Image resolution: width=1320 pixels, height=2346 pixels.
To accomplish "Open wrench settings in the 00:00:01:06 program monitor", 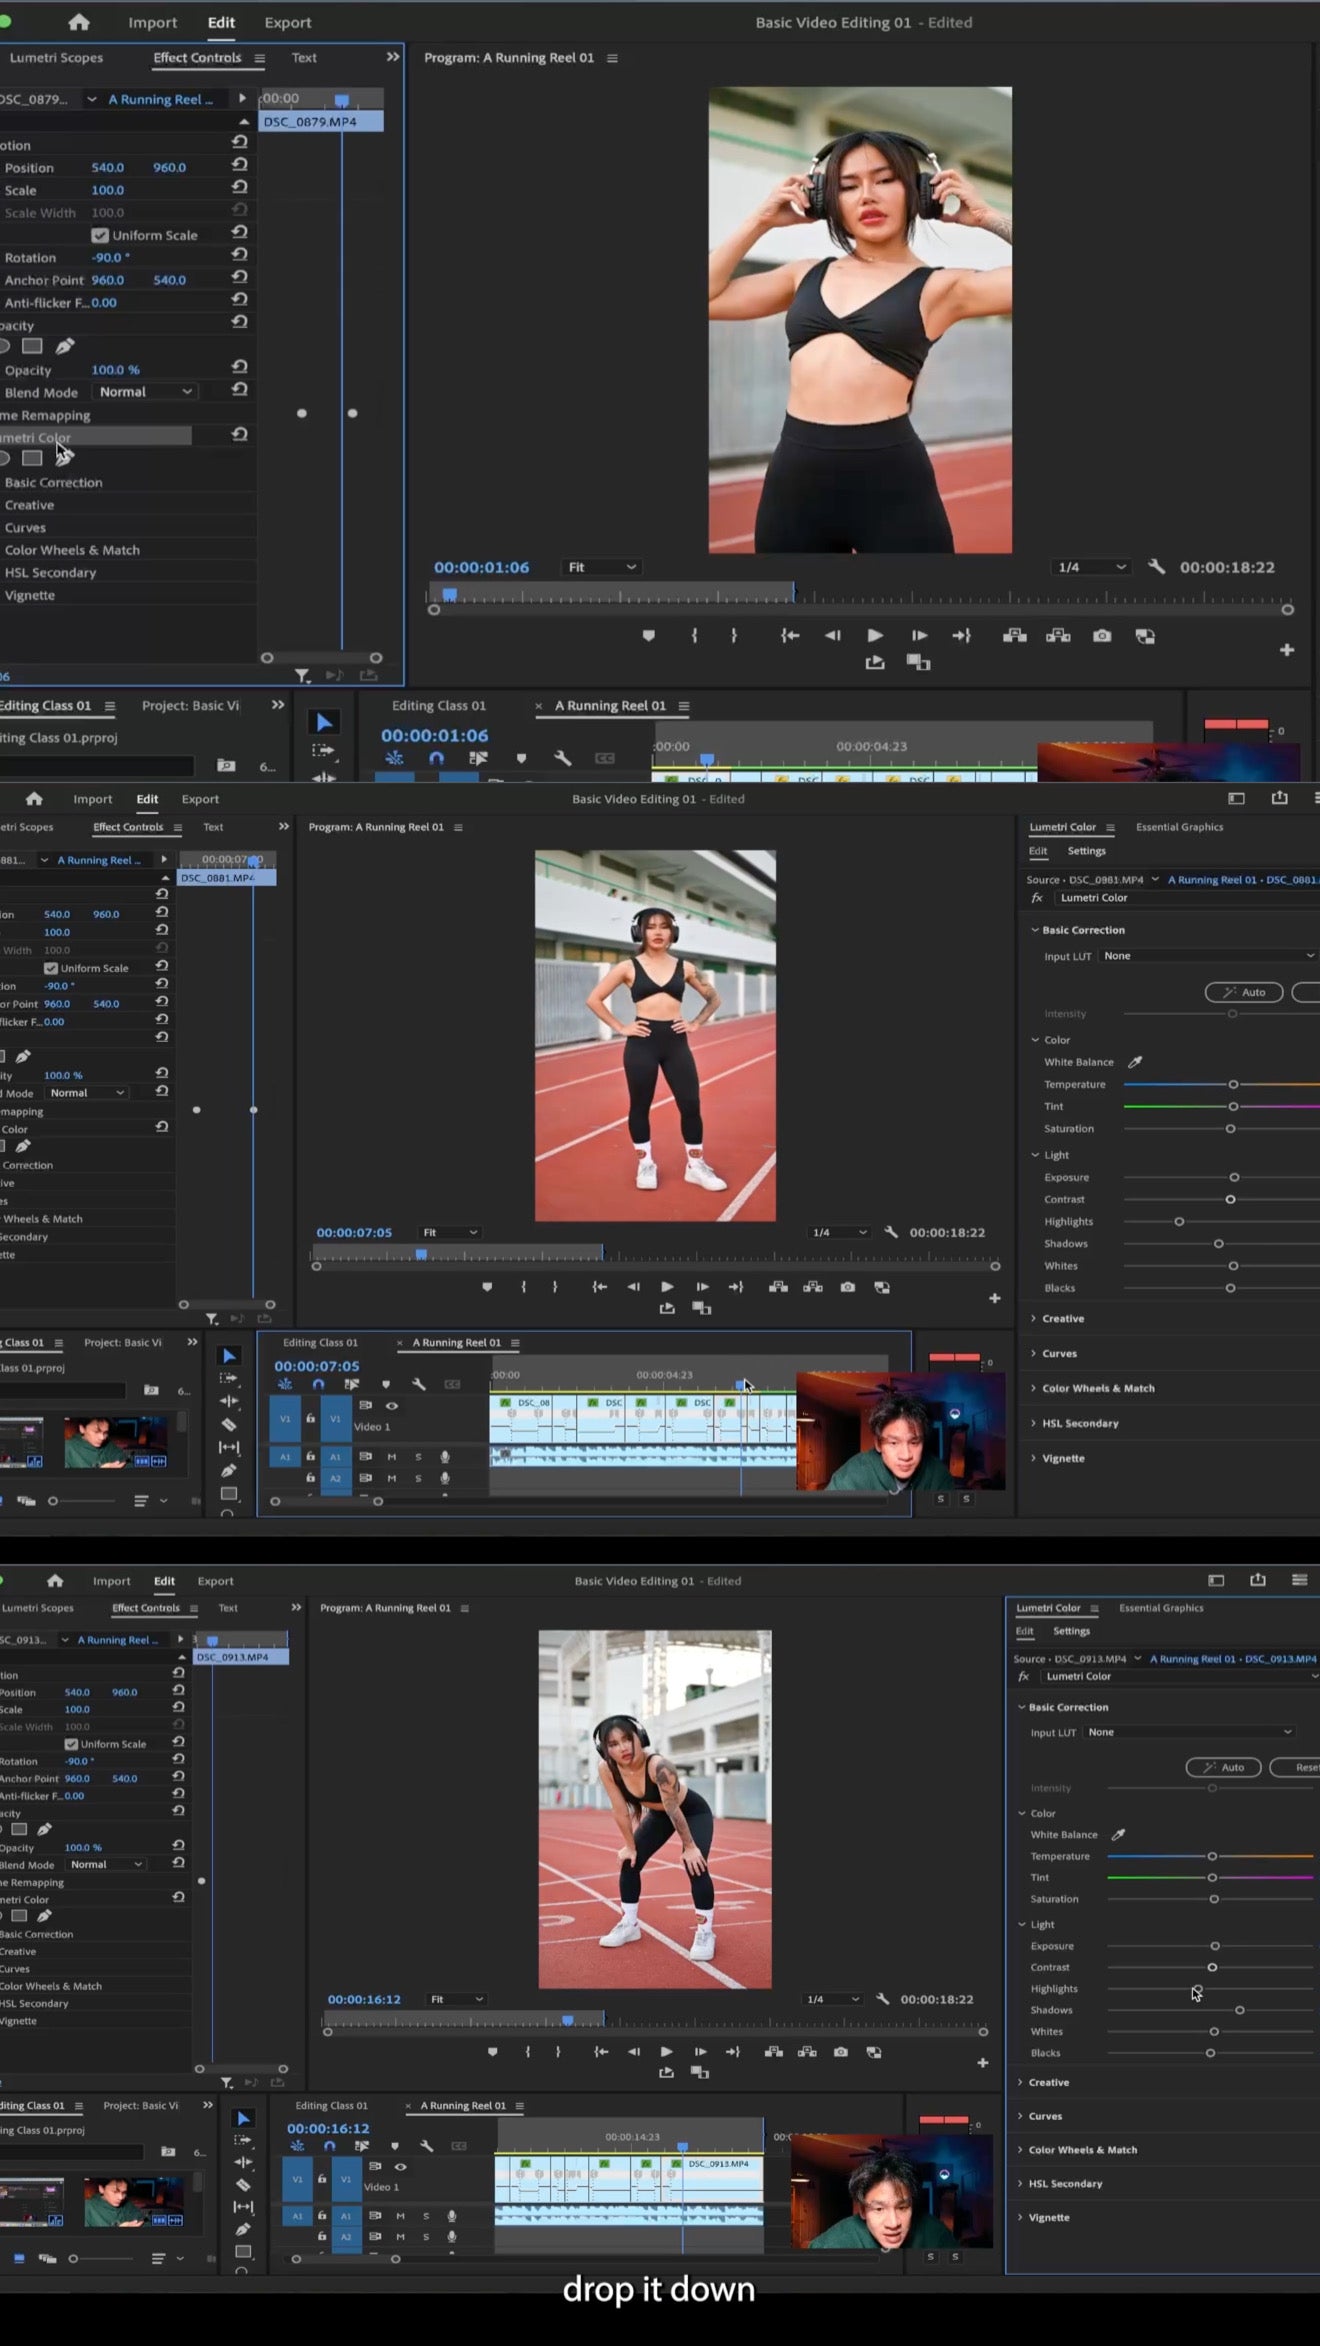I will point(1156,567).
